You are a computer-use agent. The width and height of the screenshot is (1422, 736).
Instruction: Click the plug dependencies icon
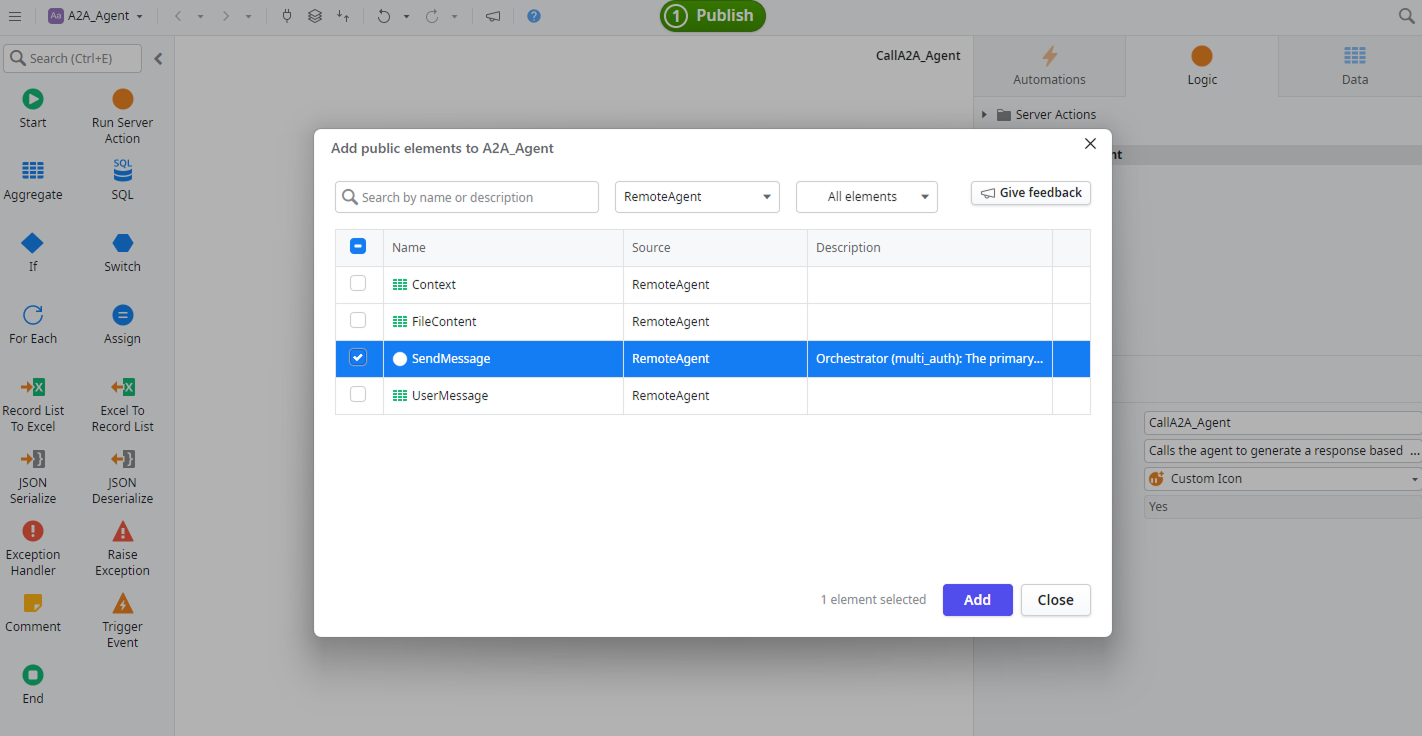(x=287, y=16)
